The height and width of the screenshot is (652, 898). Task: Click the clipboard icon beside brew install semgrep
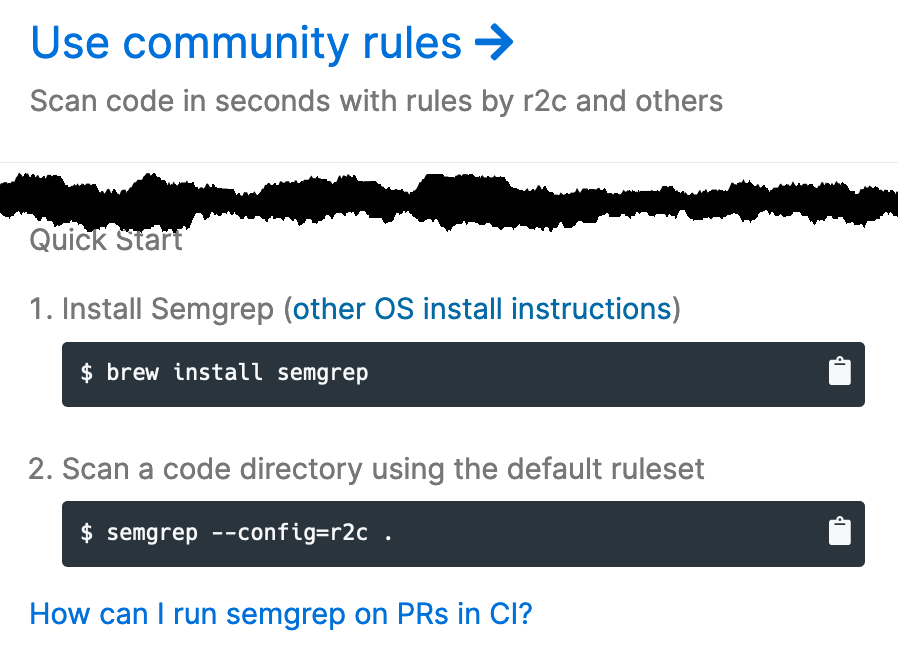[841, 373]
